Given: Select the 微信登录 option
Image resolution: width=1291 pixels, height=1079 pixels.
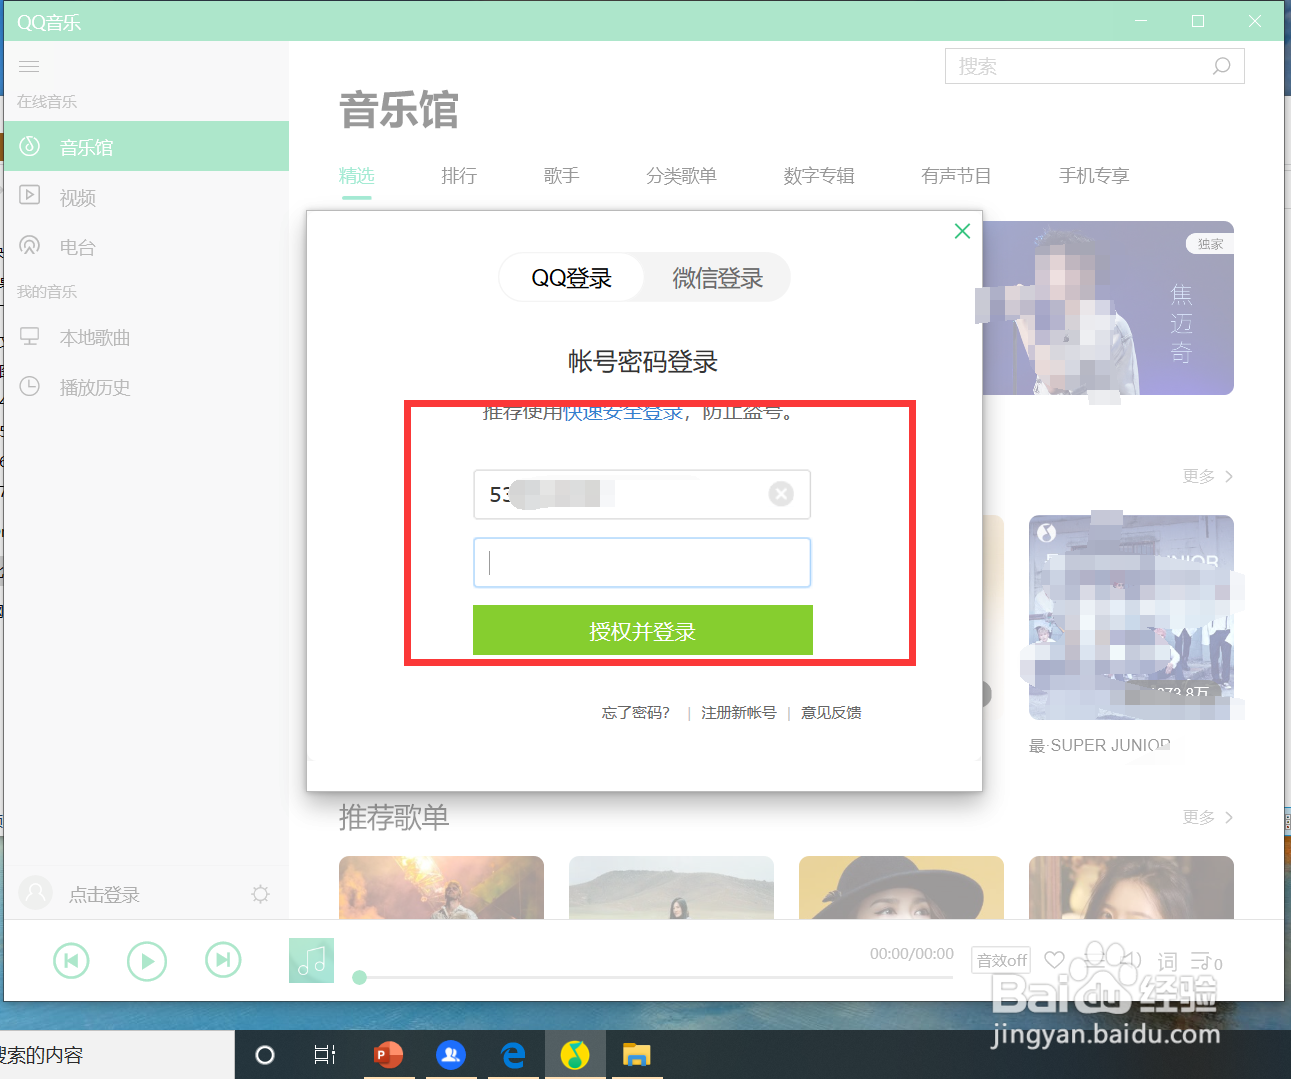Looking at the screenshot, I should (717, 278).
